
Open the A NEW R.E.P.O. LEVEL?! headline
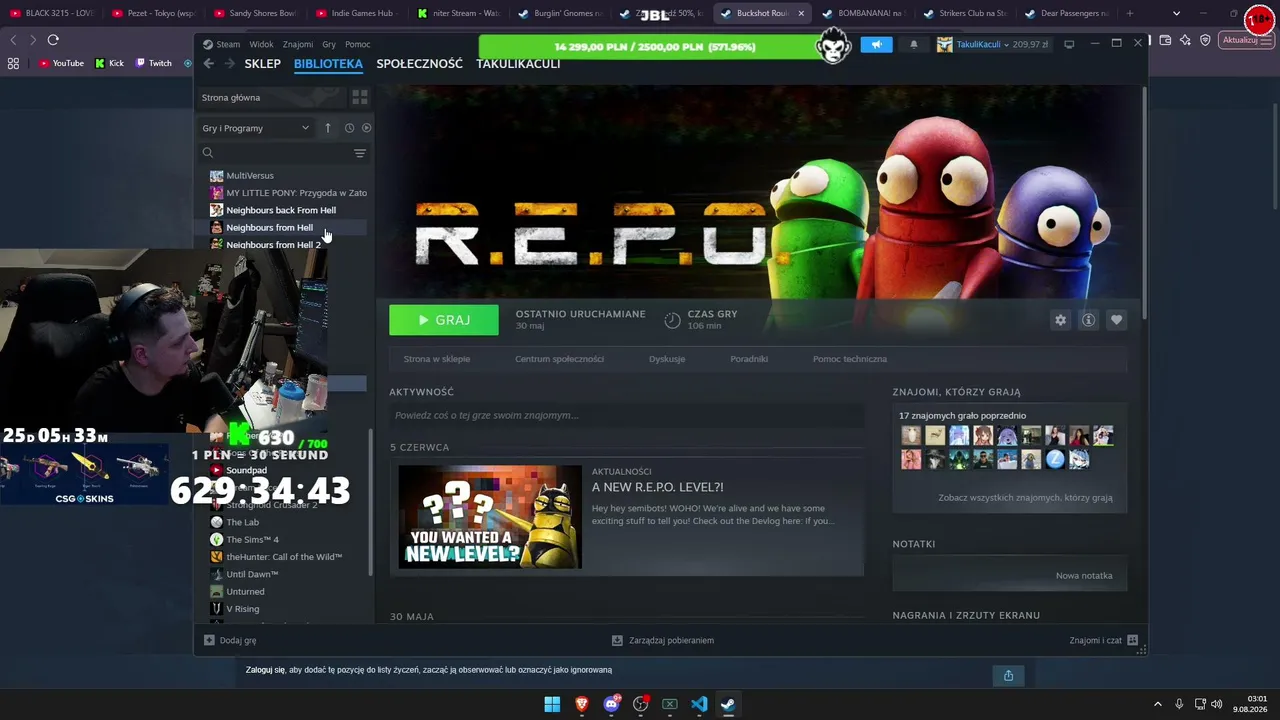(657, 487)
